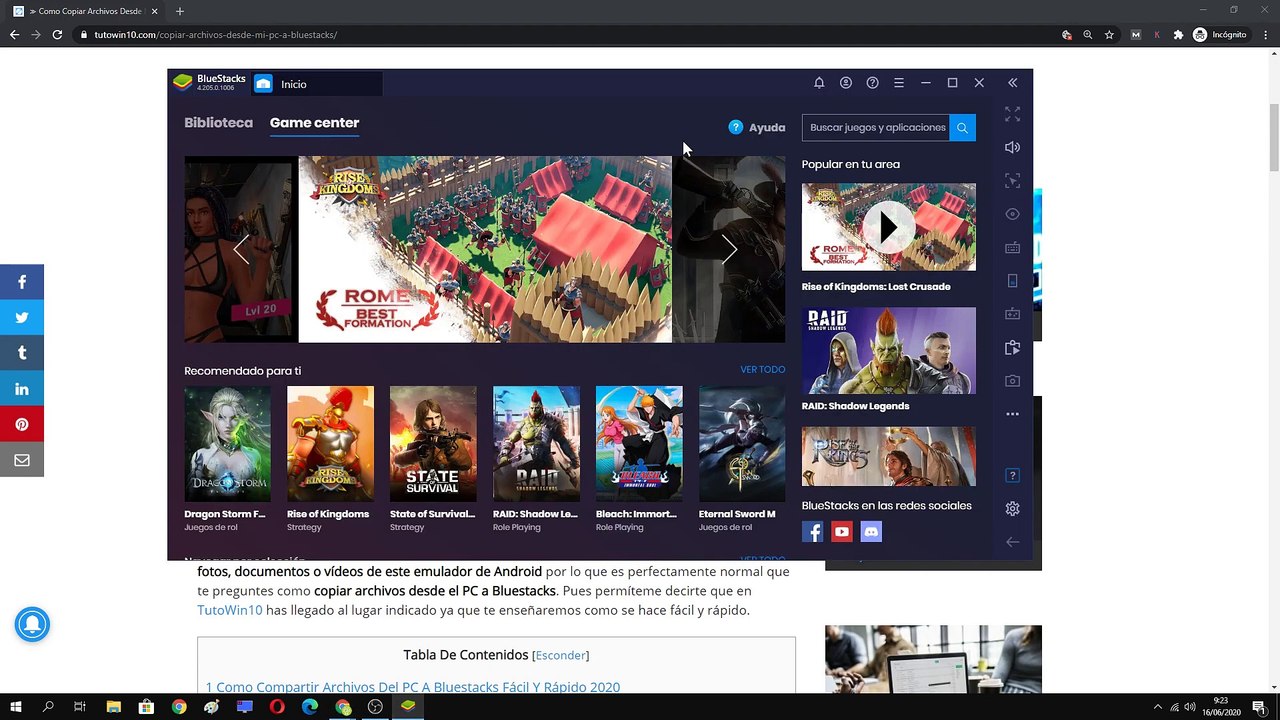Focus the 'Buscar juegos y aplicaciones' search field

(876, 128)
